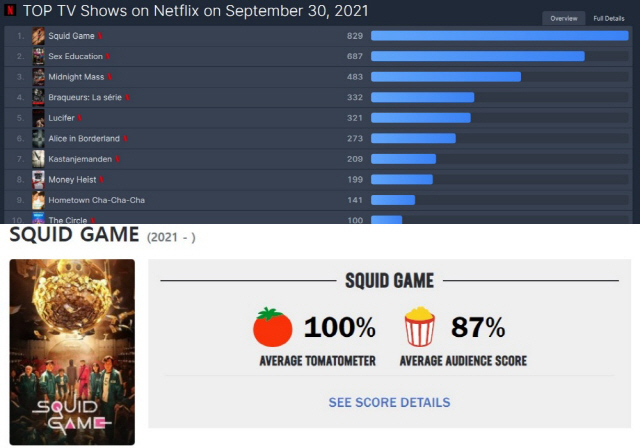Click the Money Heist poster thumbnail
The image size is (640, 448).
38,180
